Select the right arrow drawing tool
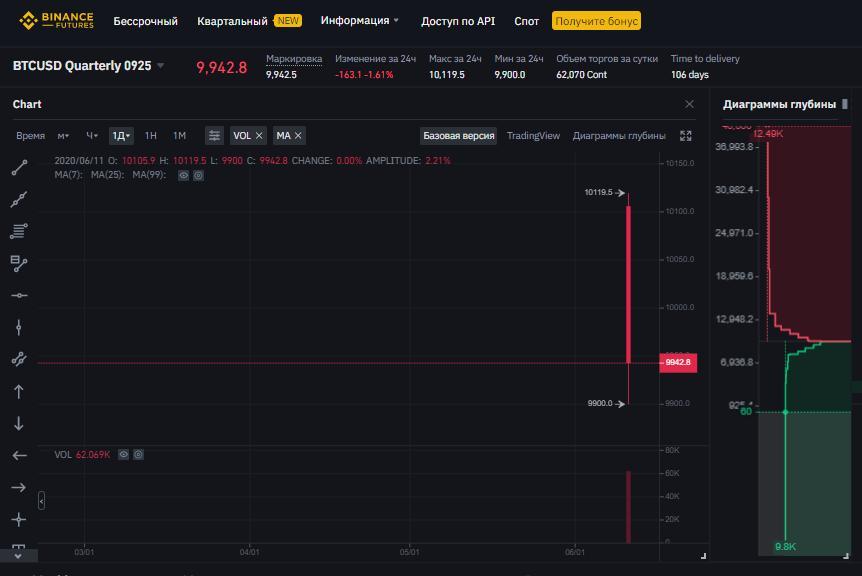This screenshot has width=862, height=576. tap(19, 488)
